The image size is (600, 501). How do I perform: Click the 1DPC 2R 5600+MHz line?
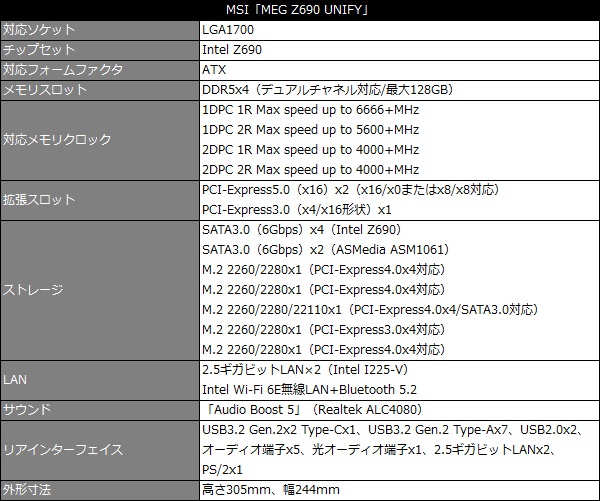(310, 130)
